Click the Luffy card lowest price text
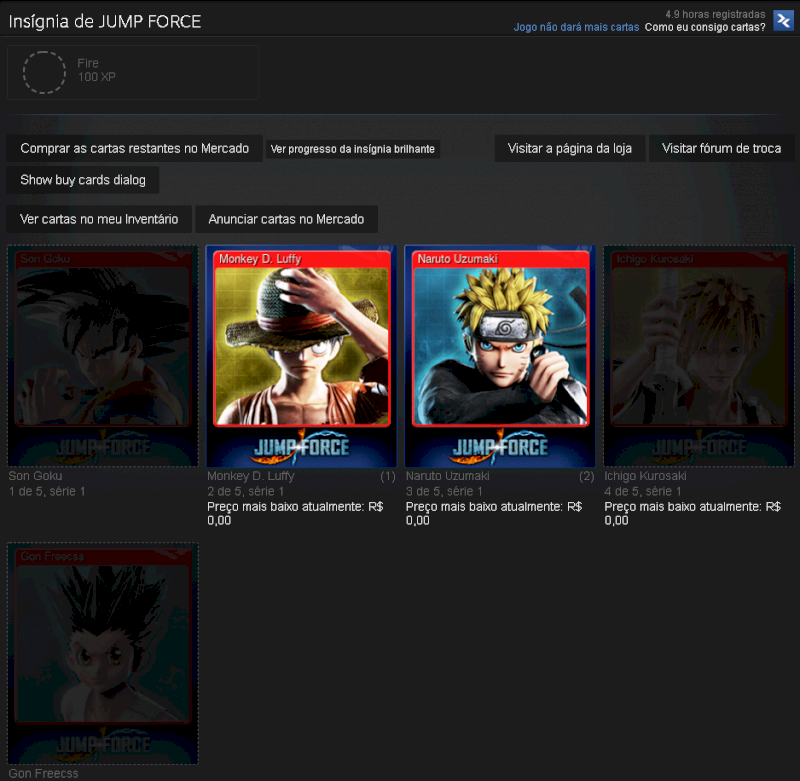800x781 pixels. pos(295,513)
